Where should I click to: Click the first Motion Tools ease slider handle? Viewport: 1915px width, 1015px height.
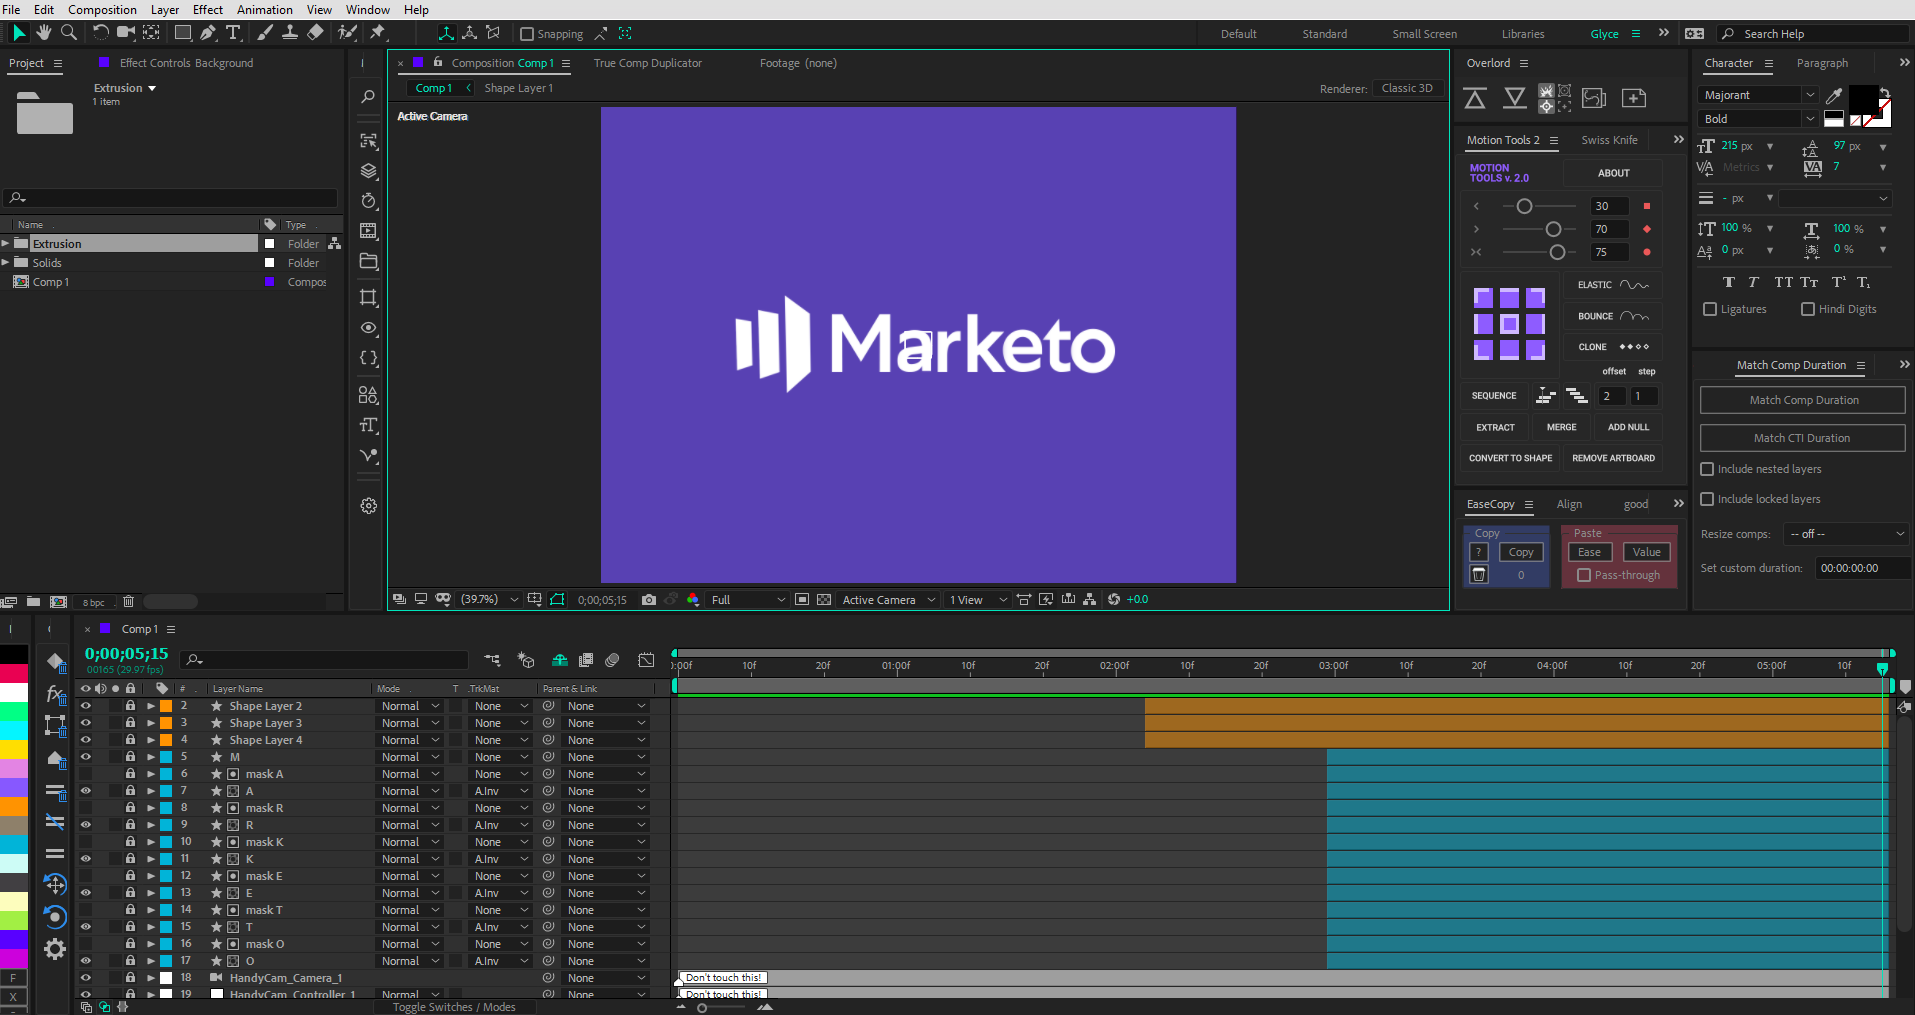click(1524, 206)
